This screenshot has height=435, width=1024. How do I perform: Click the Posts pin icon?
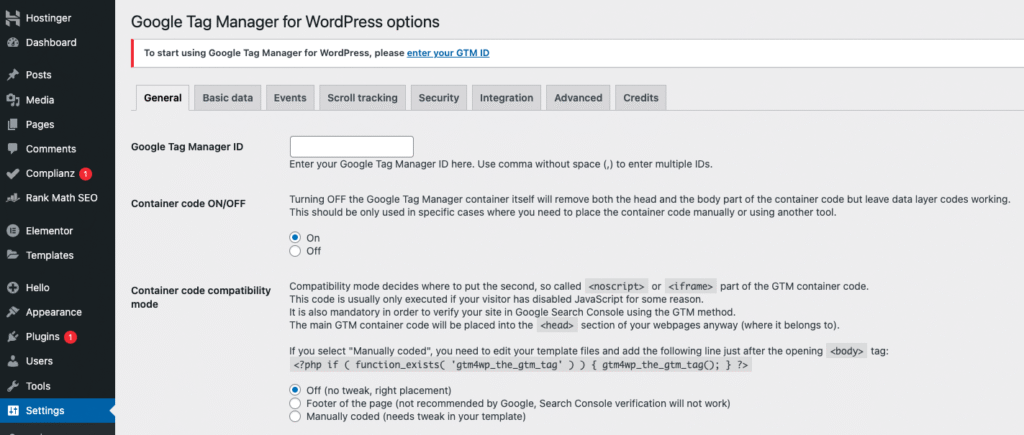pyautogui.click(x=13, y=75)
